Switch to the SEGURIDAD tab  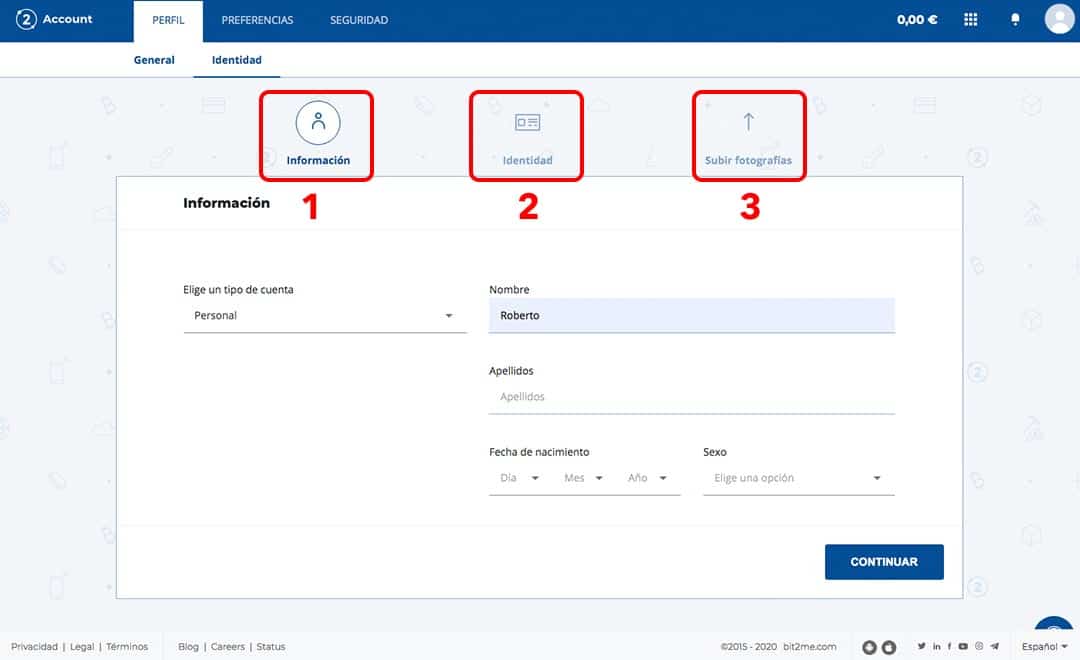click(359, 21)
